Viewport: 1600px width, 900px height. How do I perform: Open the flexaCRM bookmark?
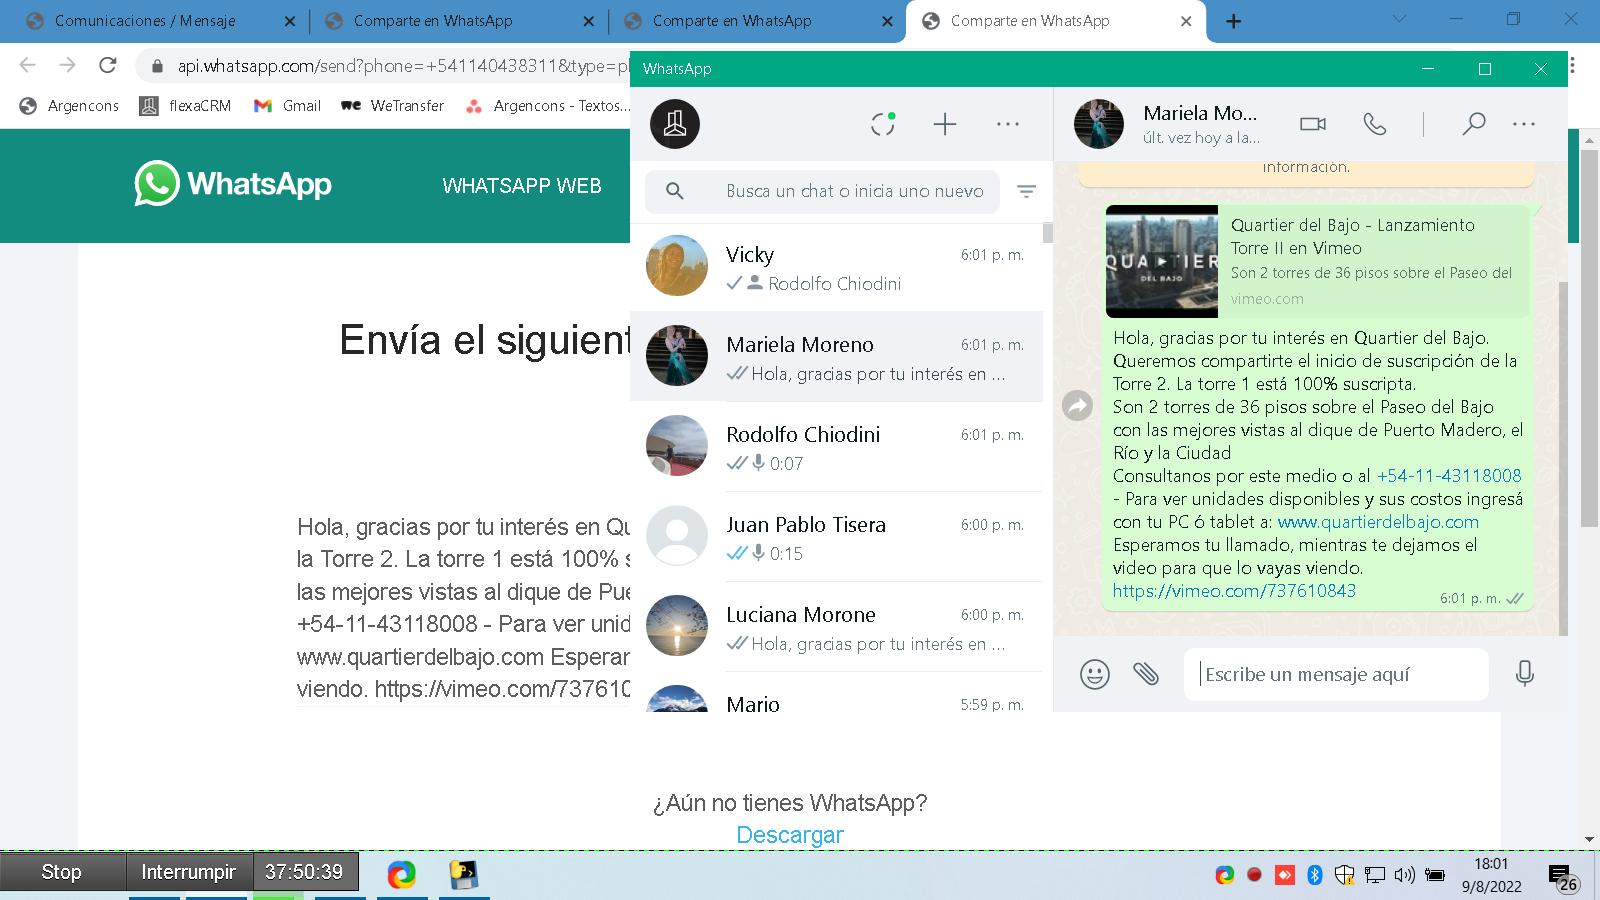[x=185, y=105]
